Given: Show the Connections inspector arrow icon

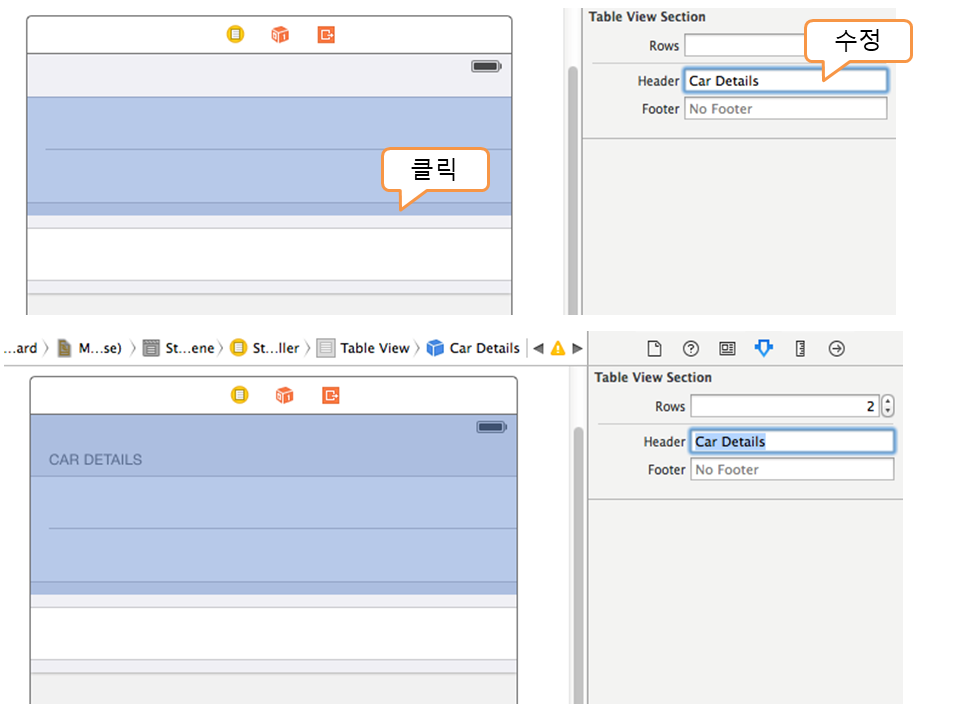Looking at the screenshot, I should coord(837,348).
